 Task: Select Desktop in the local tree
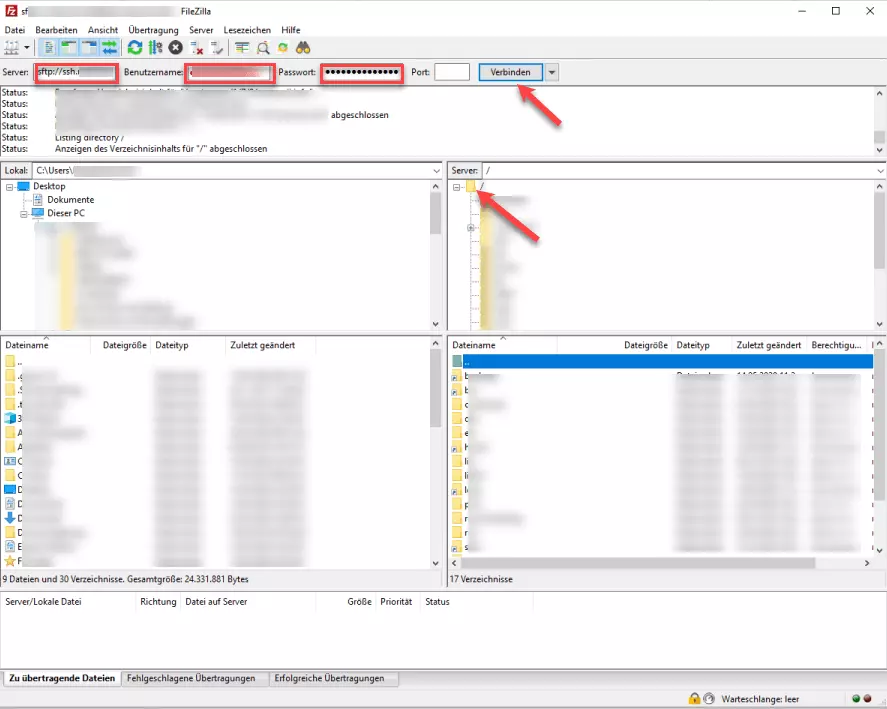[49, 186]
